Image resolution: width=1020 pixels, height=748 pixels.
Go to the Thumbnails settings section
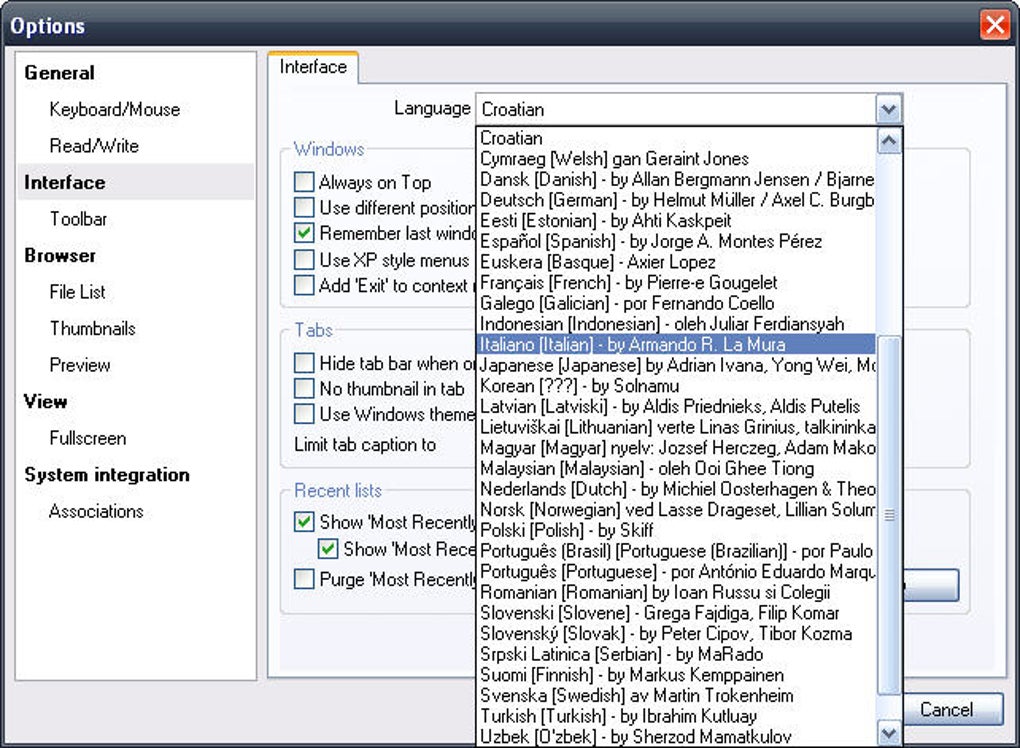tap(93, 328)
